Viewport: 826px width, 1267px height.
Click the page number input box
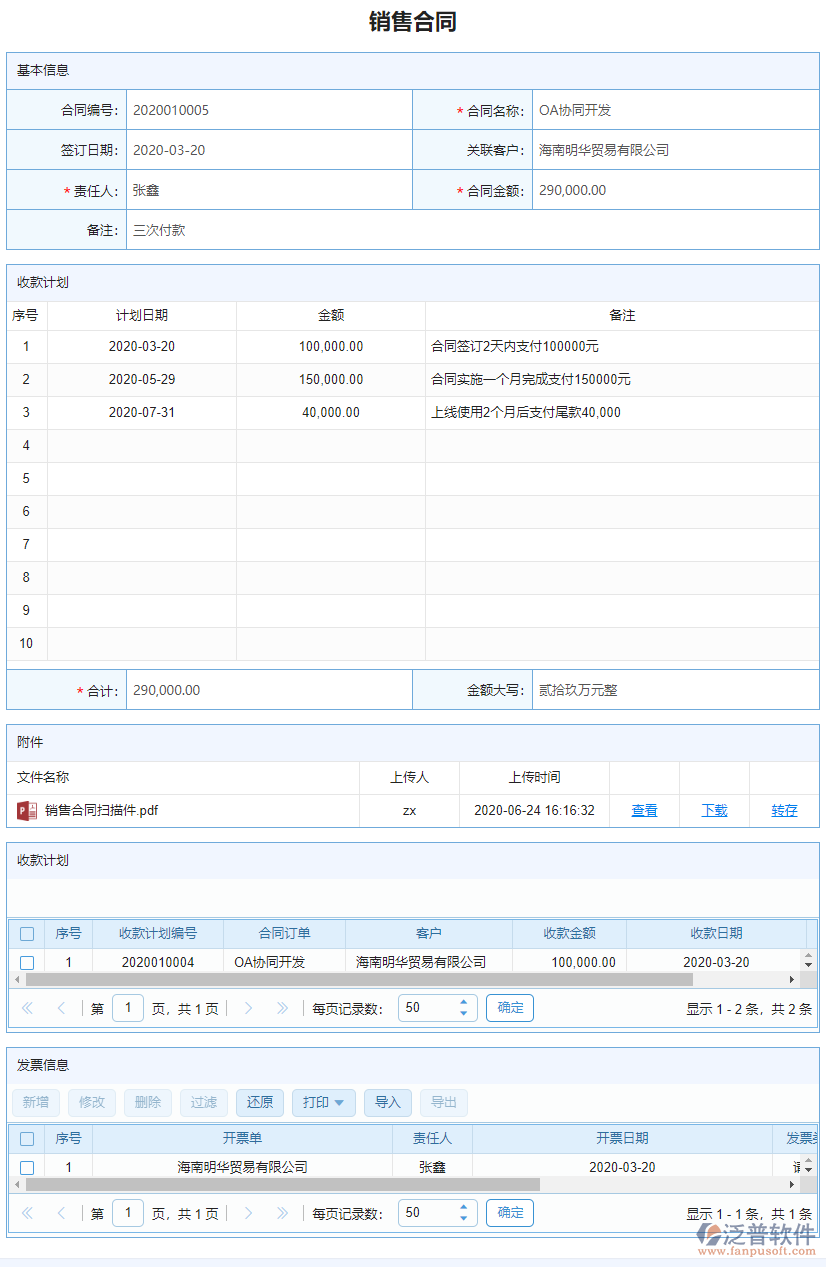(x=128, y=1212)
